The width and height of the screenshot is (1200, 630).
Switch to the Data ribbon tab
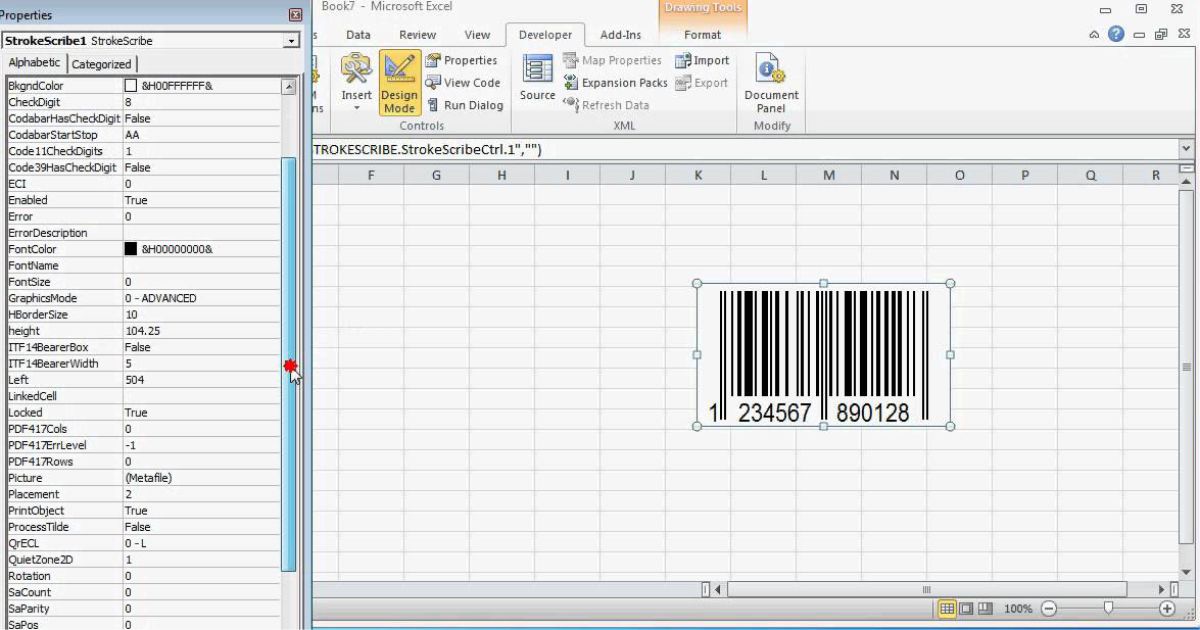tap(358, 35)
